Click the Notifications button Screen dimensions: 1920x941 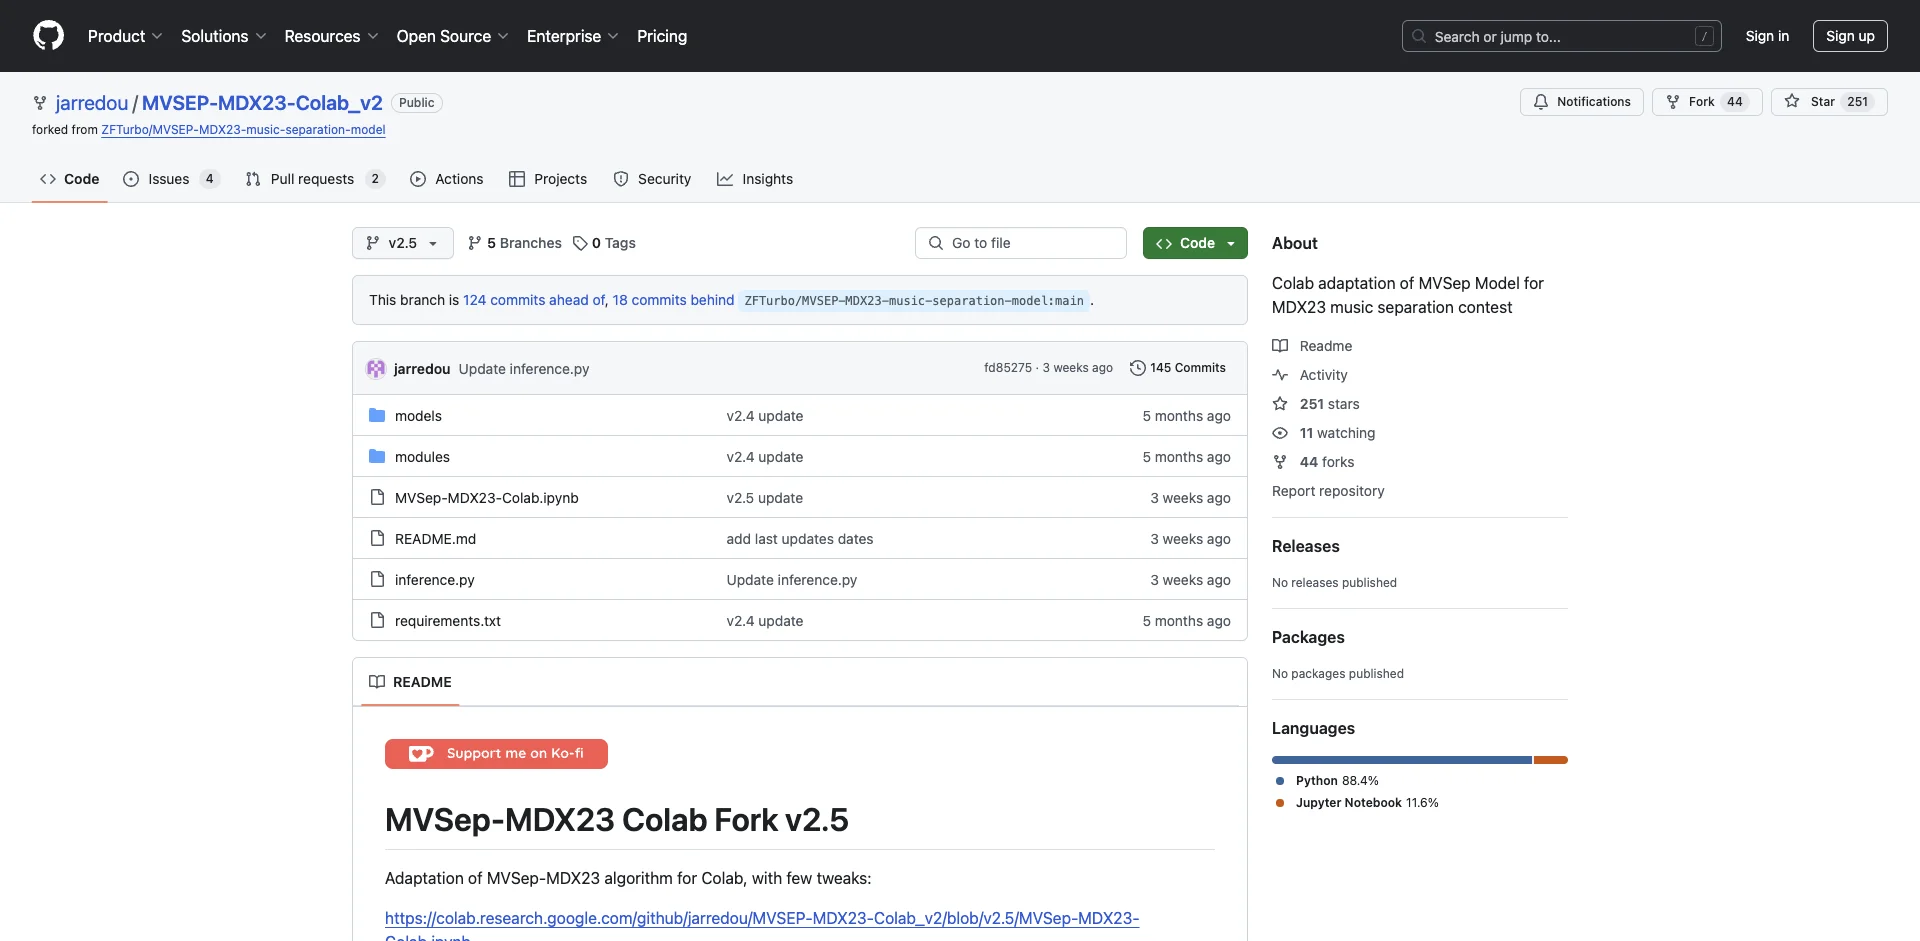point(1582,102)
